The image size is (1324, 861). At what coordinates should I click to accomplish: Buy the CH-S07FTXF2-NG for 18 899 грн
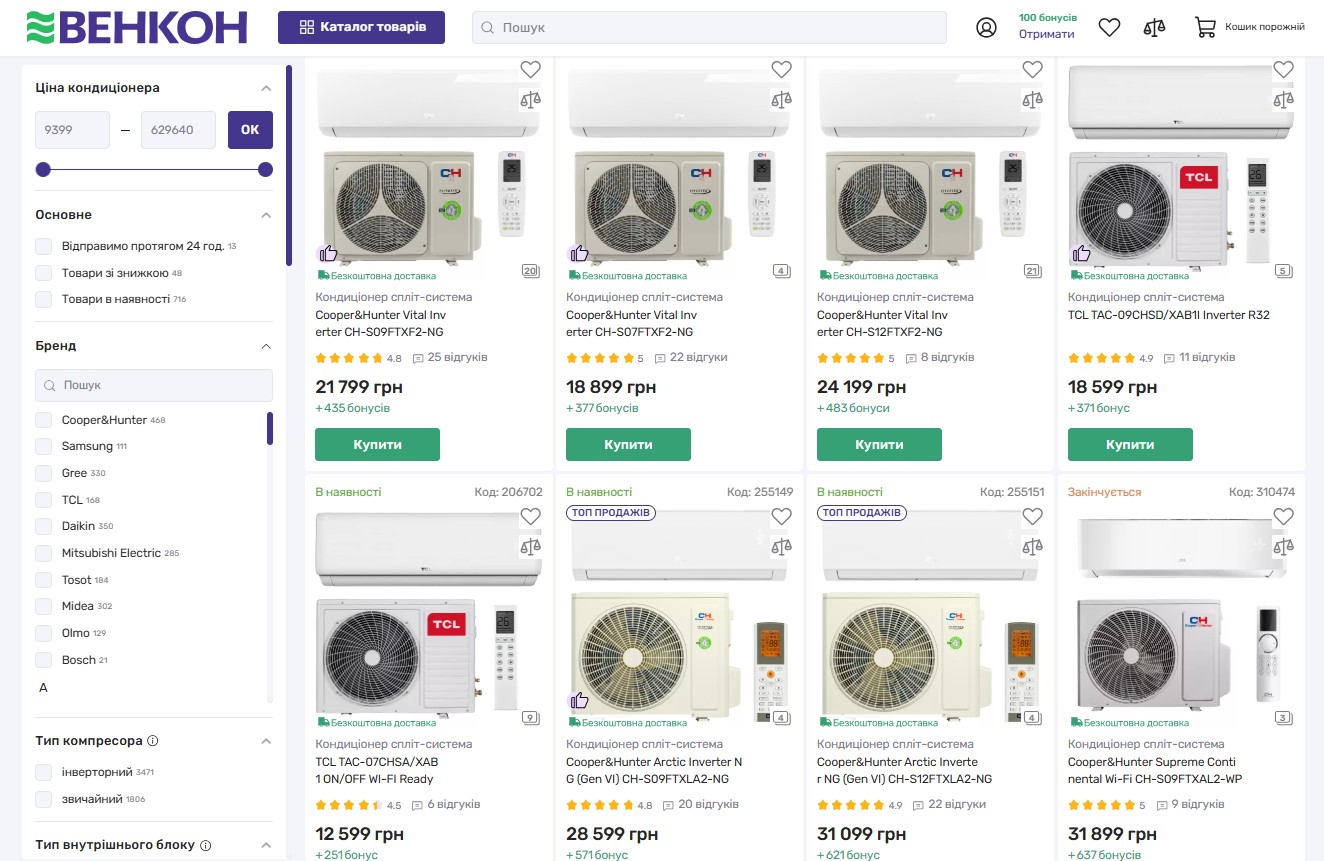[x=629, y=445]
